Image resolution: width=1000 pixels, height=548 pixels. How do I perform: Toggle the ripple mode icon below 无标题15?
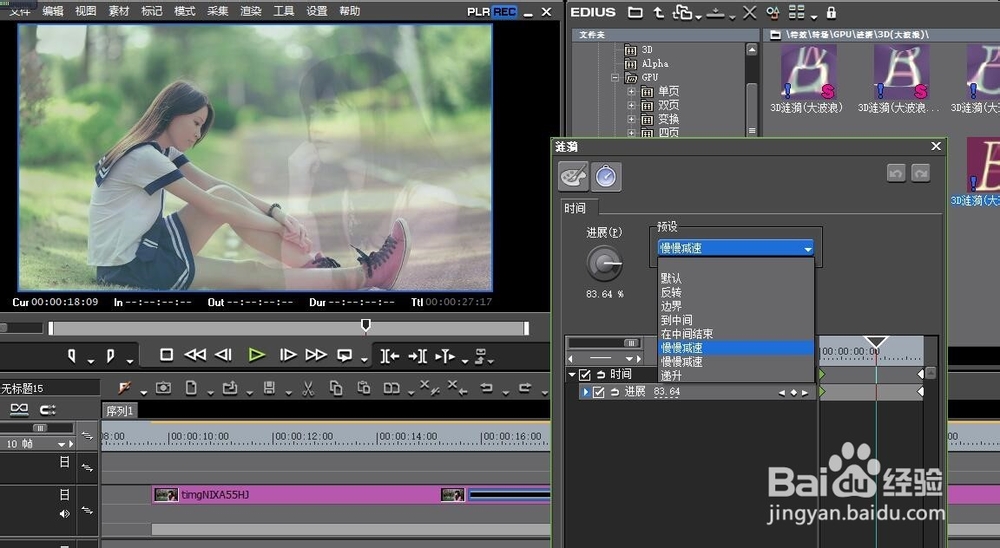click(x=19, y=409)
